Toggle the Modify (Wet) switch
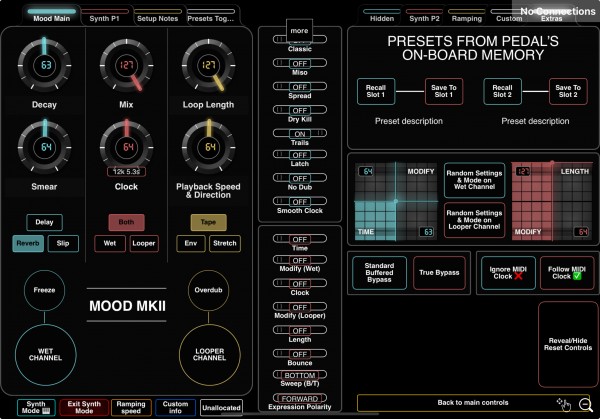This screenshot has width=600, height=419. click(300, 260)
